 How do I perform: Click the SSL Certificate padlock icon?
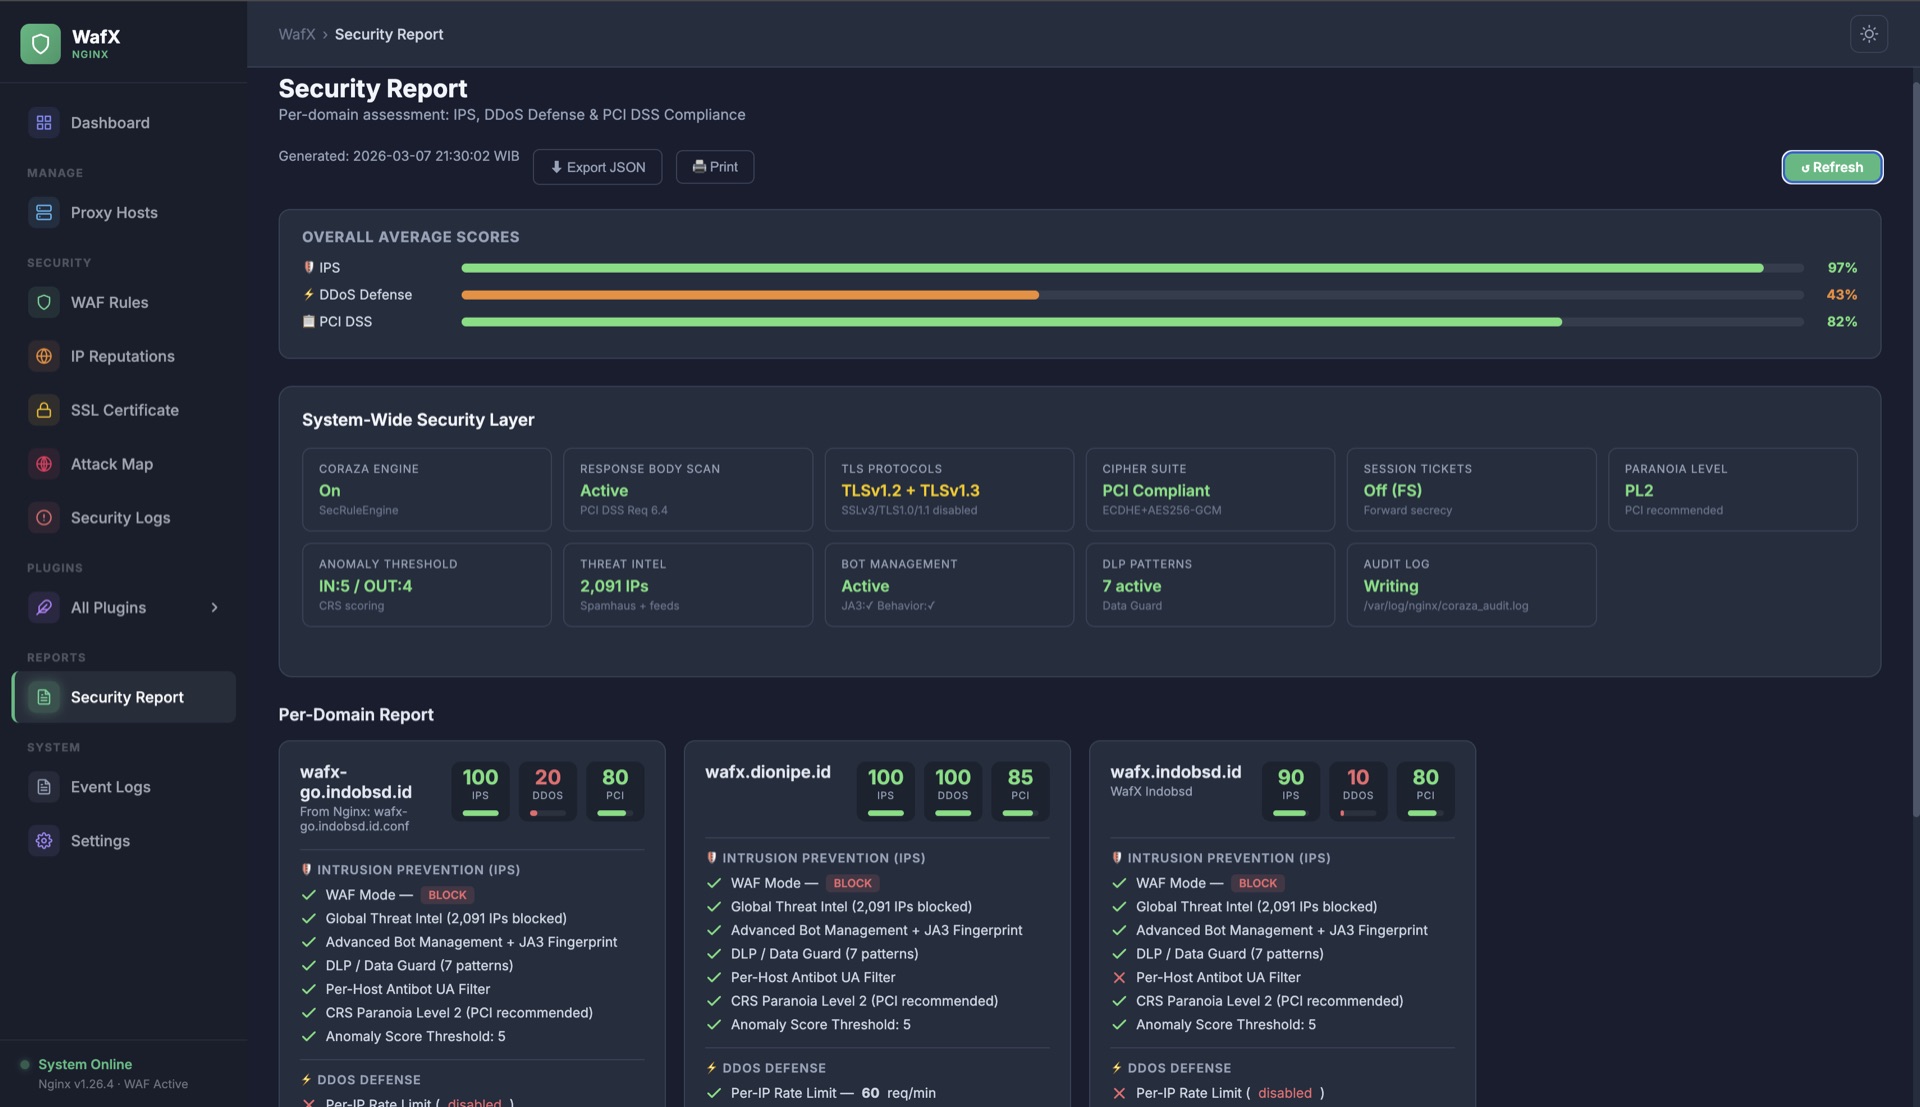[43, 410]
